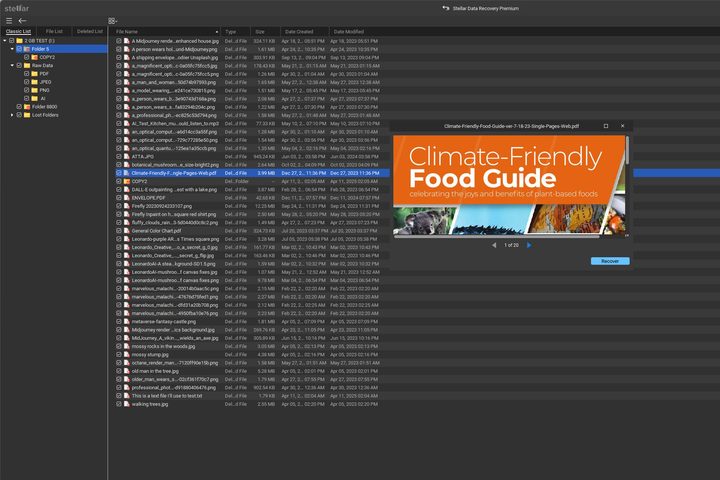Switch to the Deleted List tab

[x=90, y=31]
